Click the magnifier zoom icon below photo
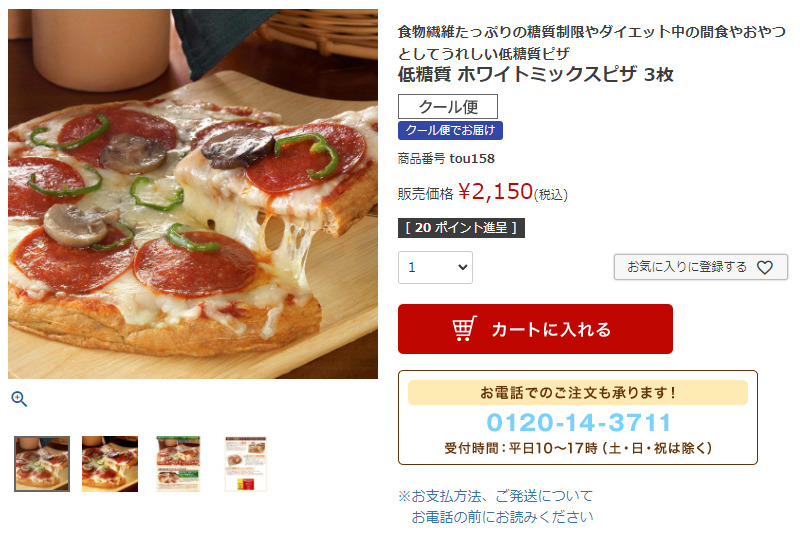Screen dimensions: 800x535 [x=19, y=399]
